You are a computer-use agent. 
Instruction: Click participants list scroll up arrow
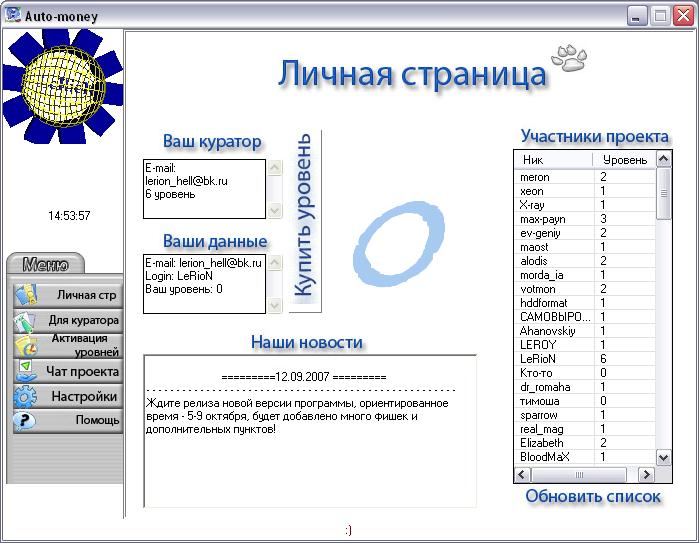coord(663,159)
